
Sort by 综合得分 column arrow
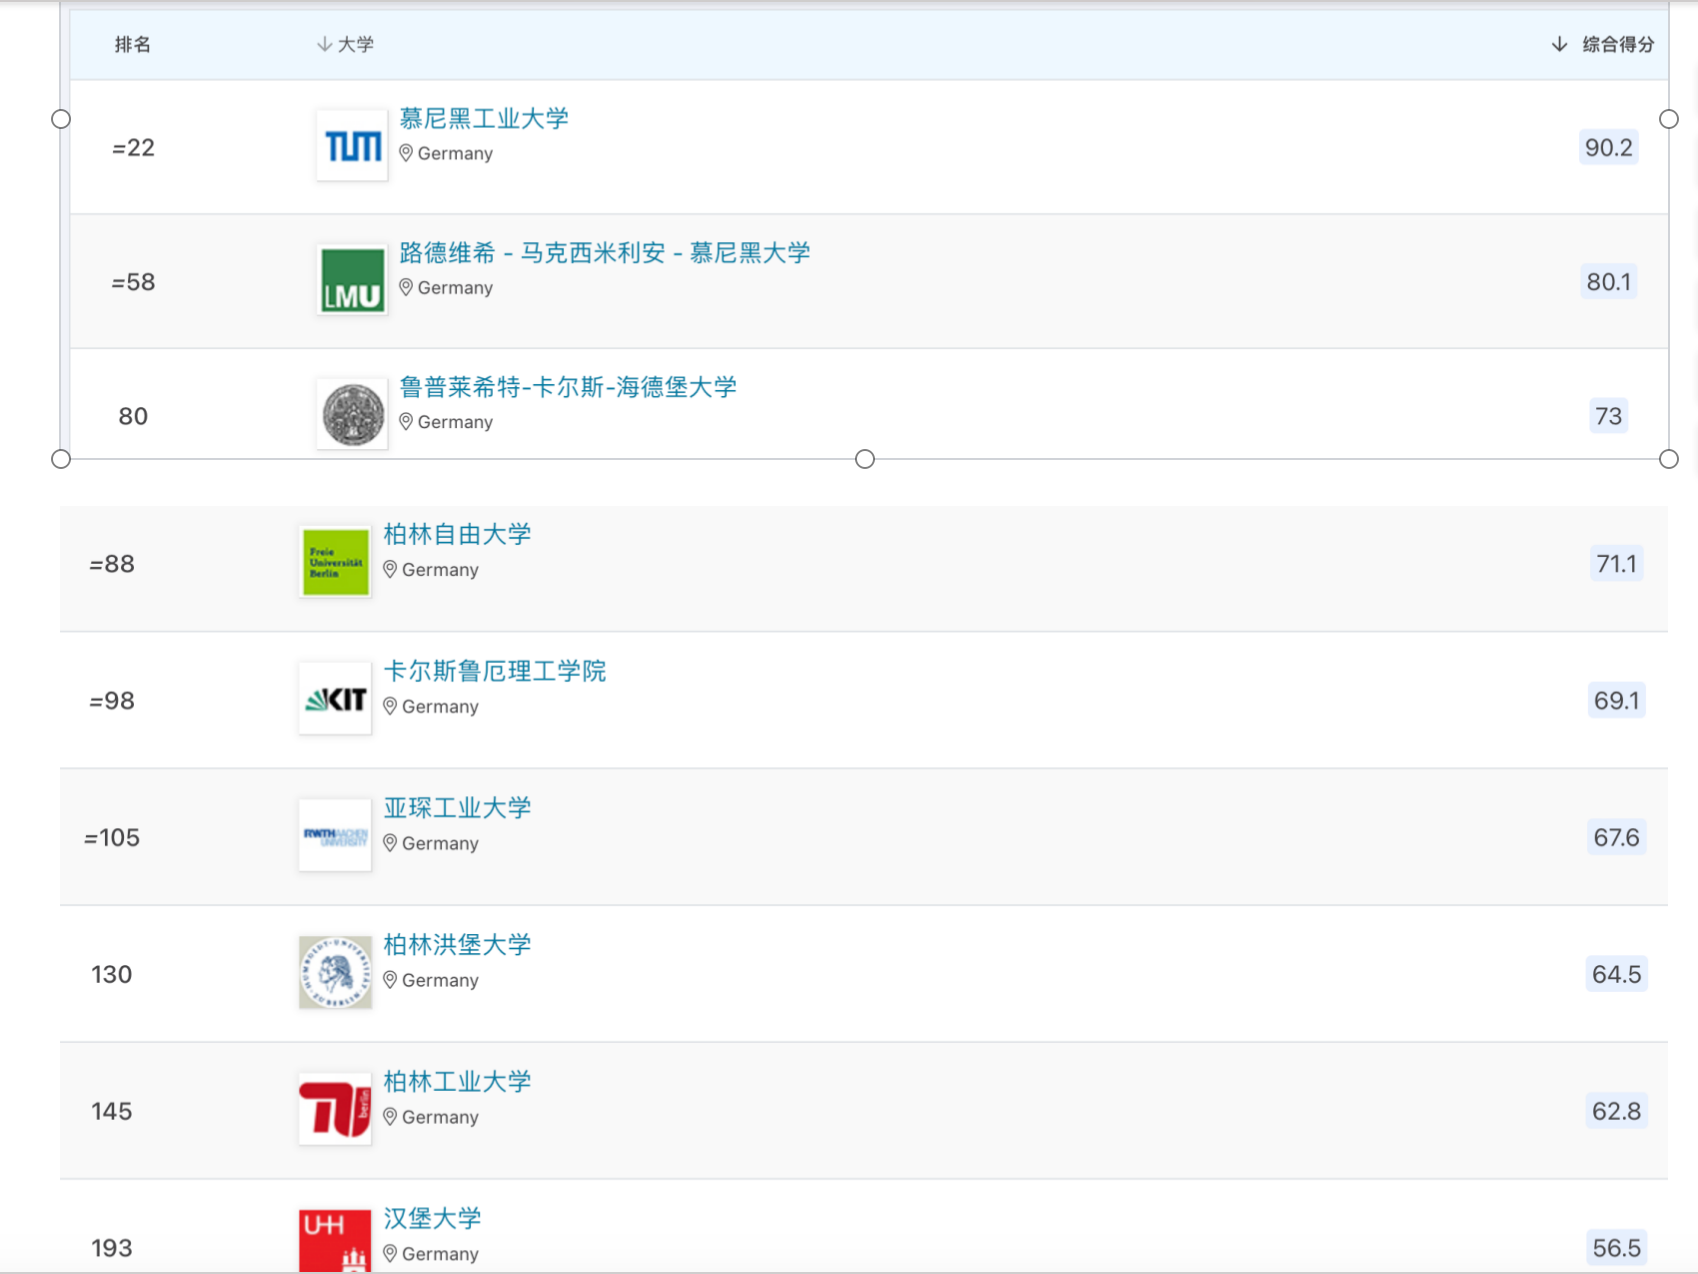[x=1559, y=44]
